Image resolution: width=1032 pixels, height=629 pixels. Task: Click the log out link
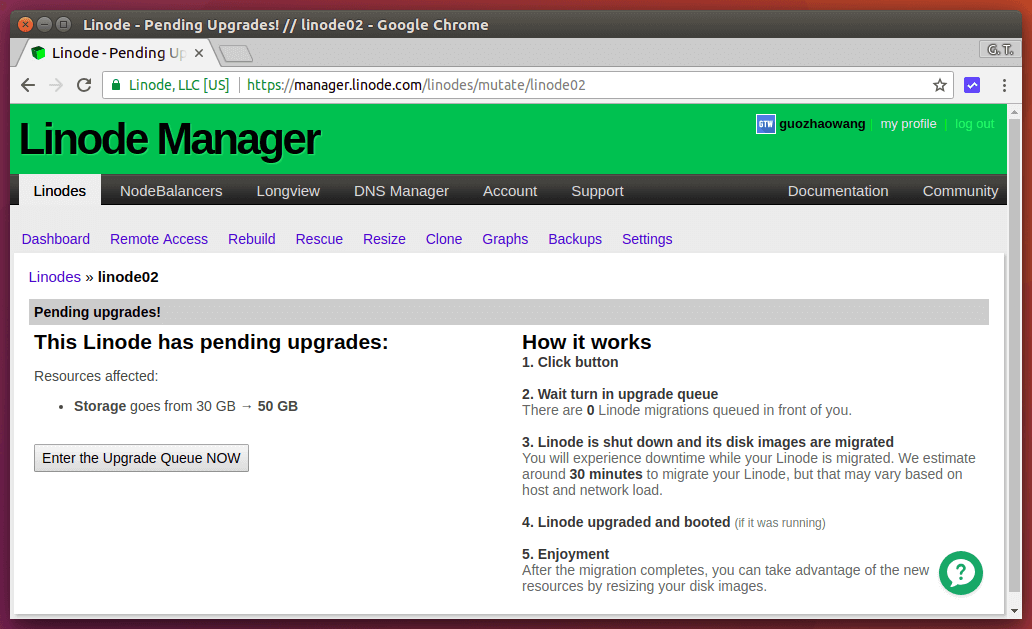point(974,124)
